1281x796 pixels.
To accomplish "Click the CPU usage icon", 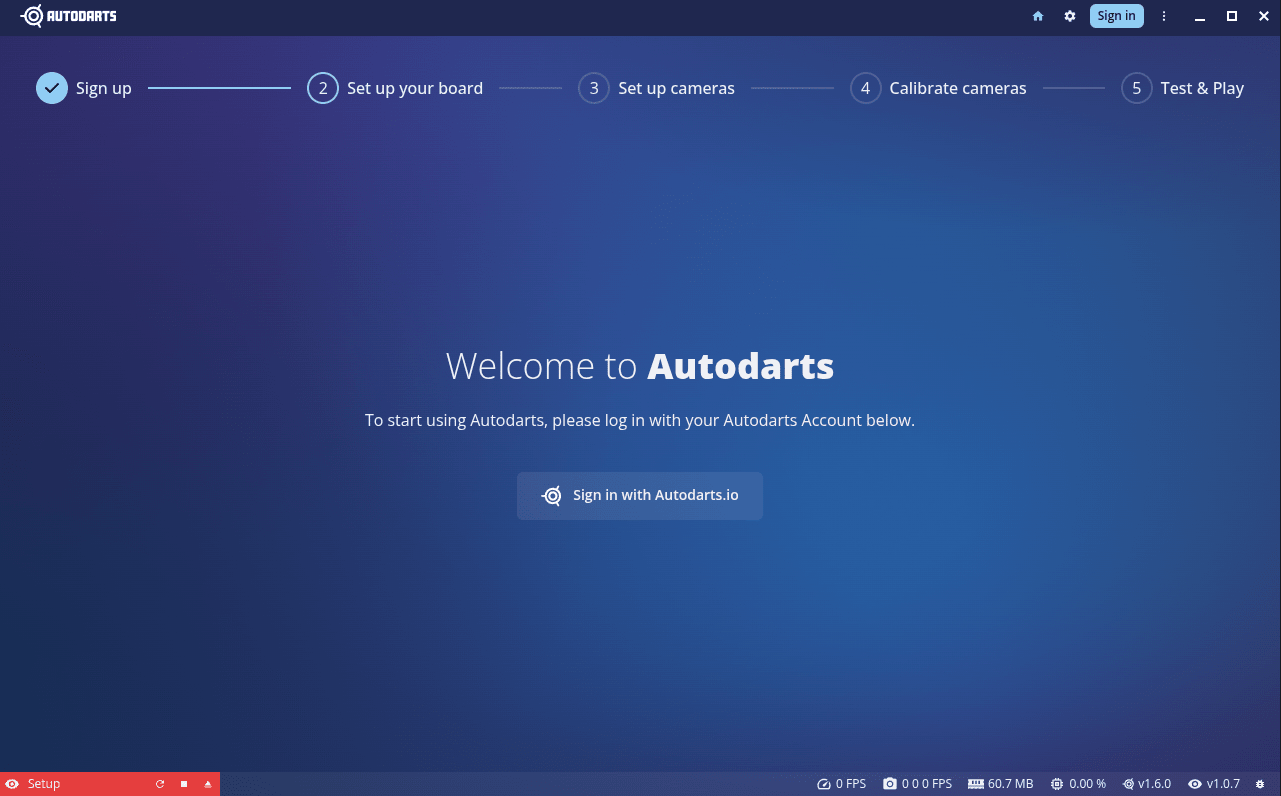I will (1057, 784).
